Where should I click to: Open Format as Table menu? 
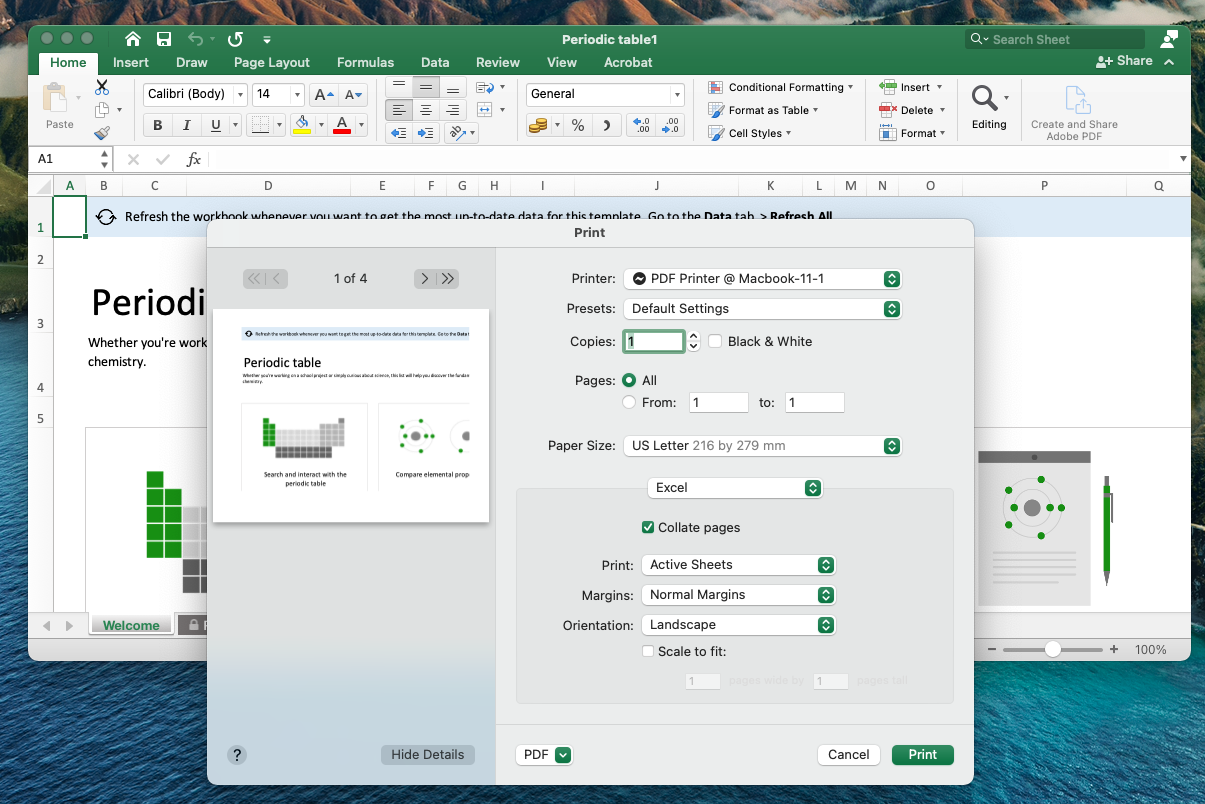[x=764, y=110]
